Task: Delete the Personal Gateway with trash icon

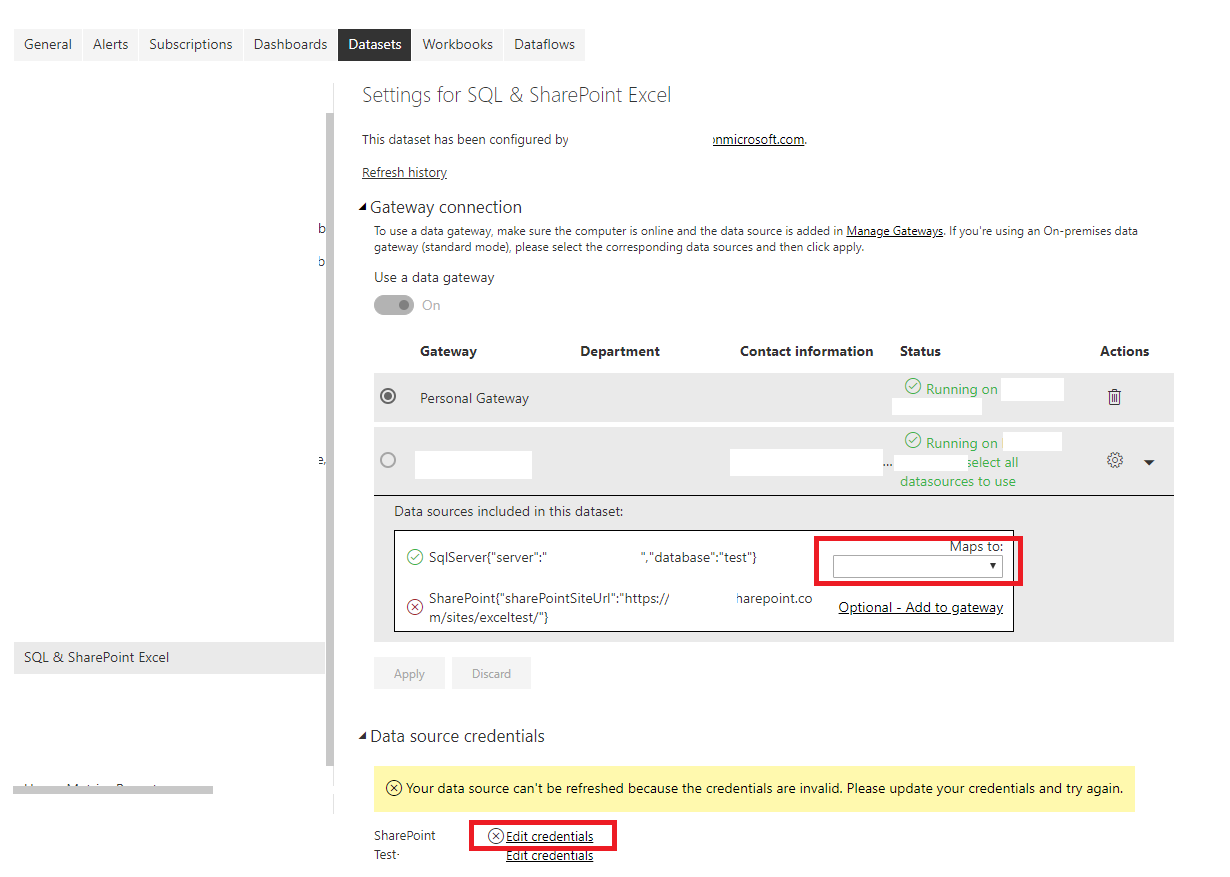Action: pyautogui.click(x=1114, y=397)
